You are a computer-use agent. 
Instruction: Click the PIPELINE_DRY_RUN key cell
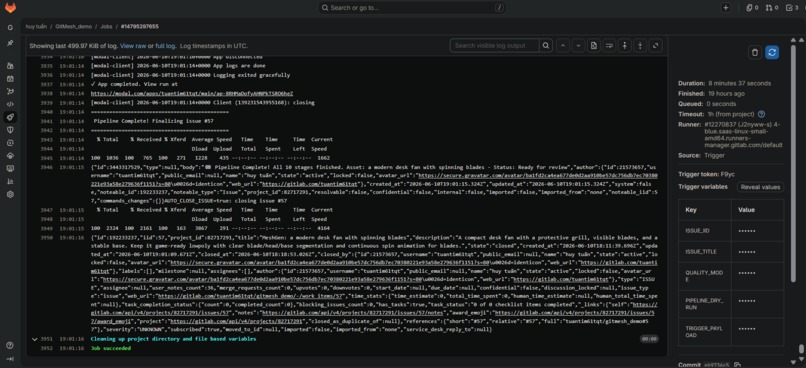coord(704,304)
